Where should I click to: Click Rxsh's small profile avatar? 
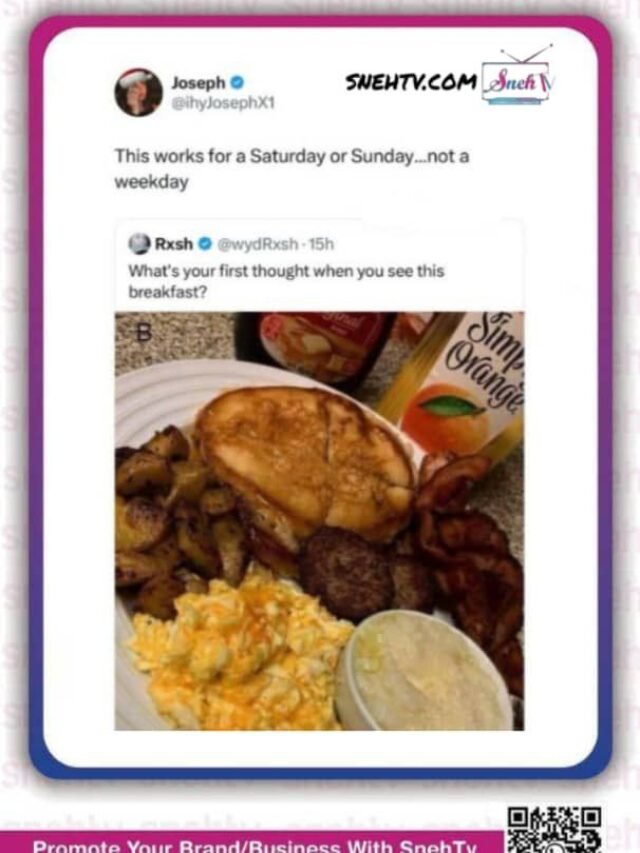coord(139,244)
